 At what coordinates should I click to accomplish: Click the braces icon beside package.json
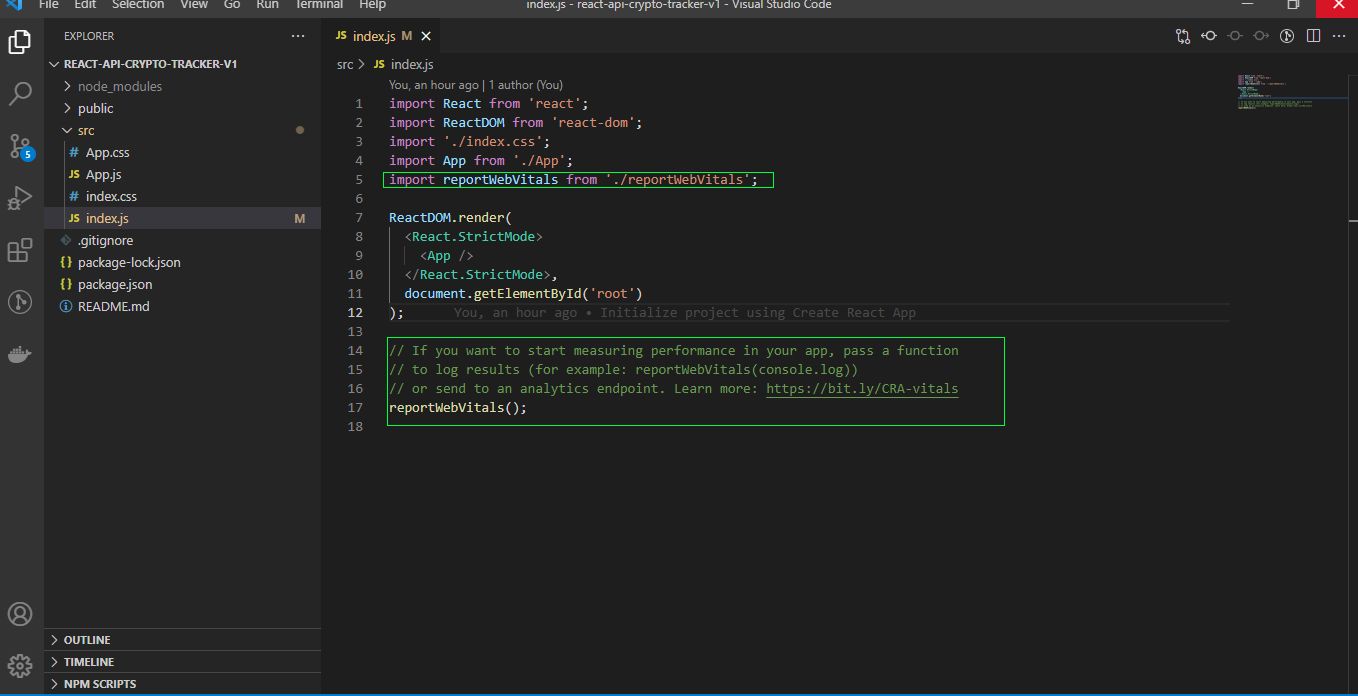pos(66,284)
